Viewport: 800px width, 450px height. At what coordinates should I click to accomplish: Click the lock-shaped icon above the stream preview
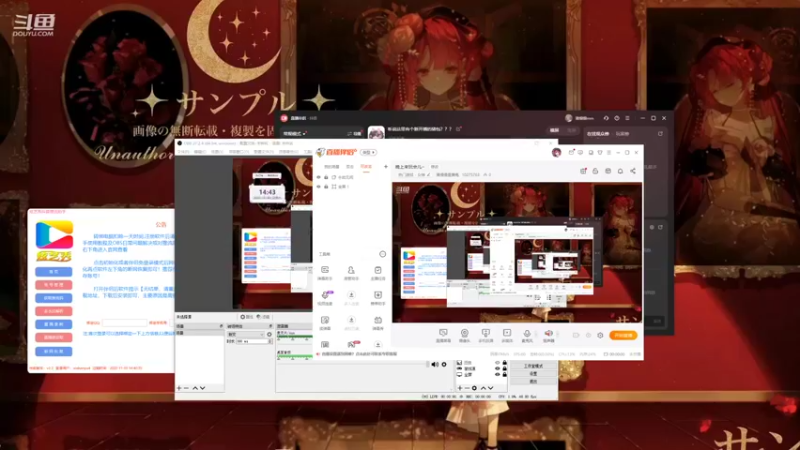pos(595,171)
